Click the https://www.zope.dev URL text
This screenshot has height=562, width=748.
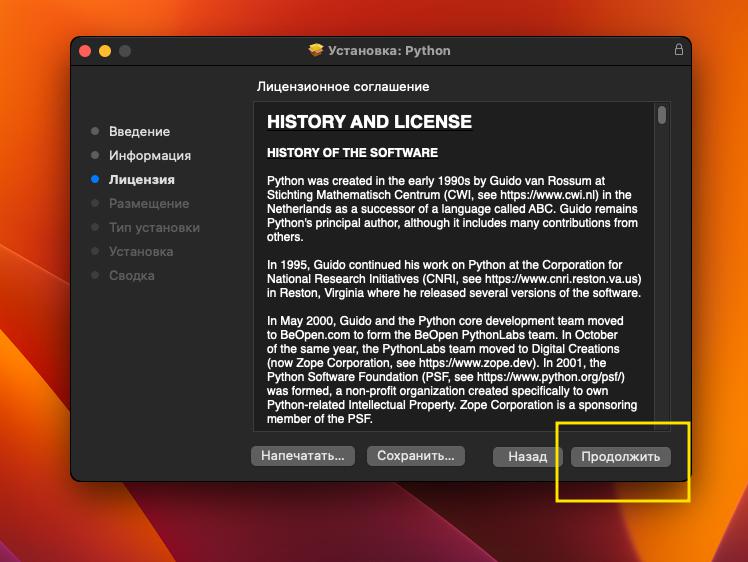click(x=475, y=363)
